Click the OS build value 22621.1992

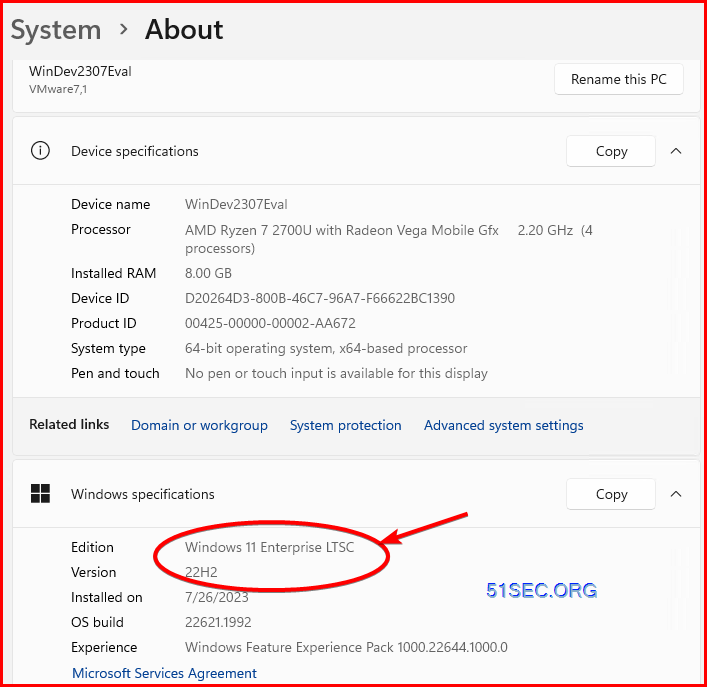pyautogui.click(x=218, y=622)
